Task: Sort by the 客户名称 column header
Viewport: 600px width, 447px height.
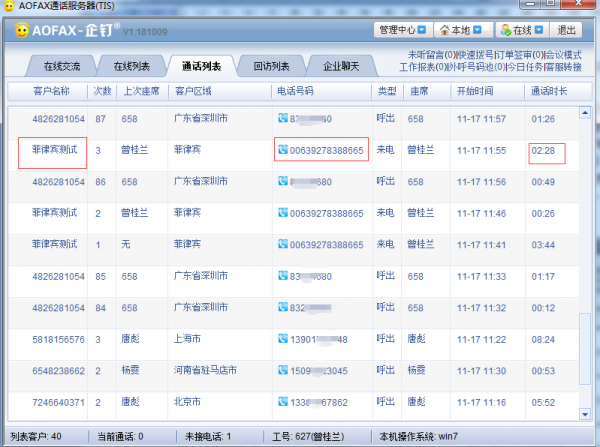Action: 51,91
